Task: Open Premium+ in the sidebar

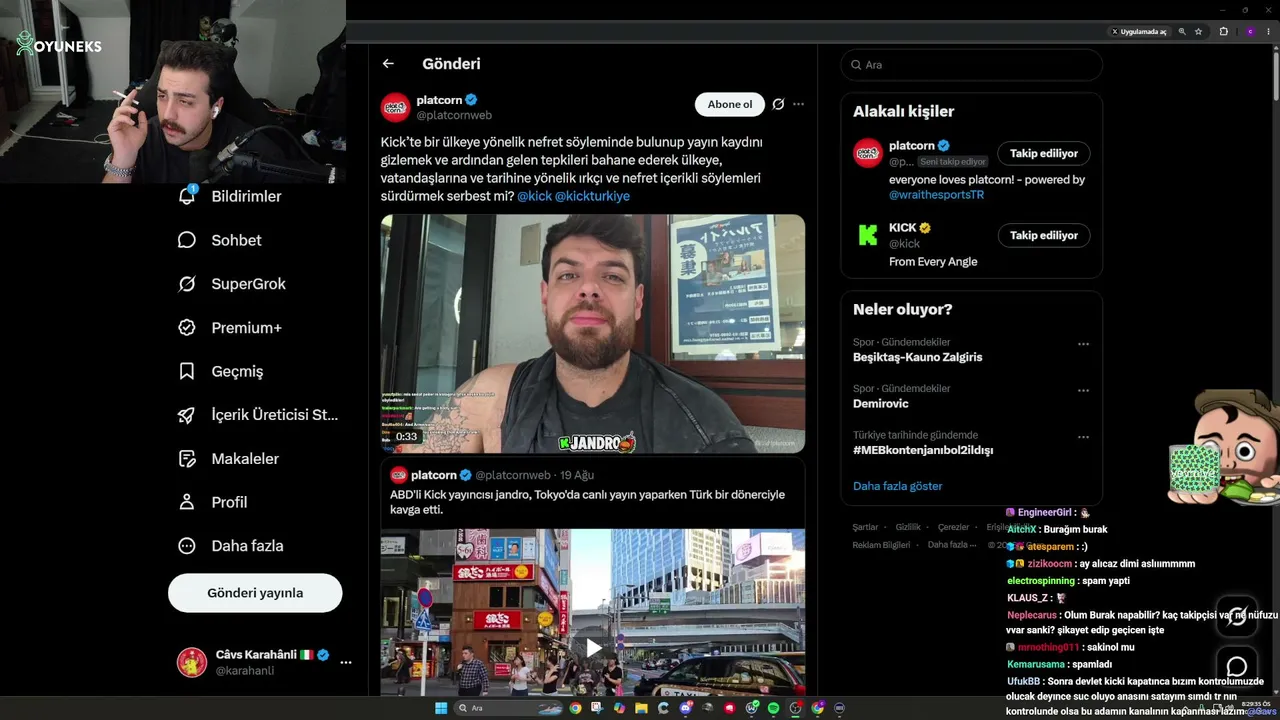Action: pyautogui.click(x=230, y=328)
